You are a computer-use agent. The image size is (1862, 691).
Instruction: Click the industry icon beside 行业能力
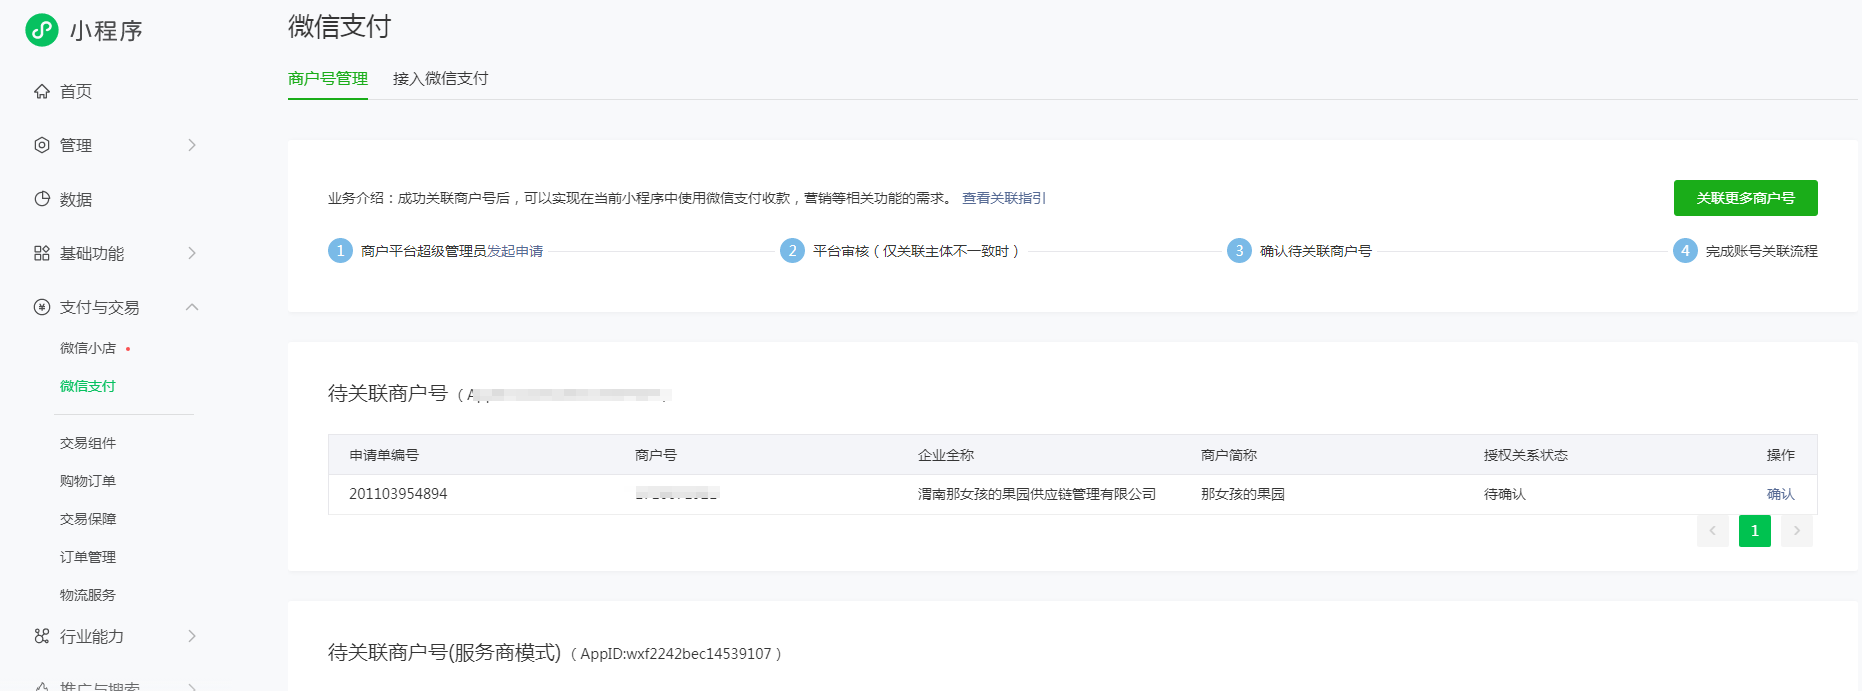click(42, 636)
